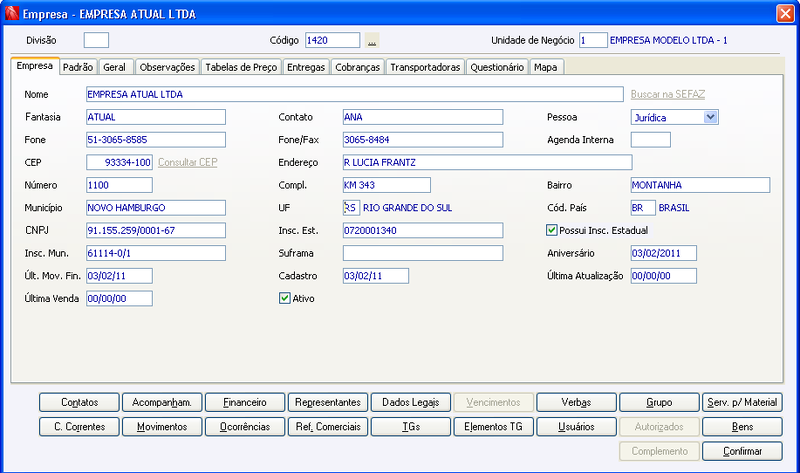Open the Ref. Comerciais button

328,427
